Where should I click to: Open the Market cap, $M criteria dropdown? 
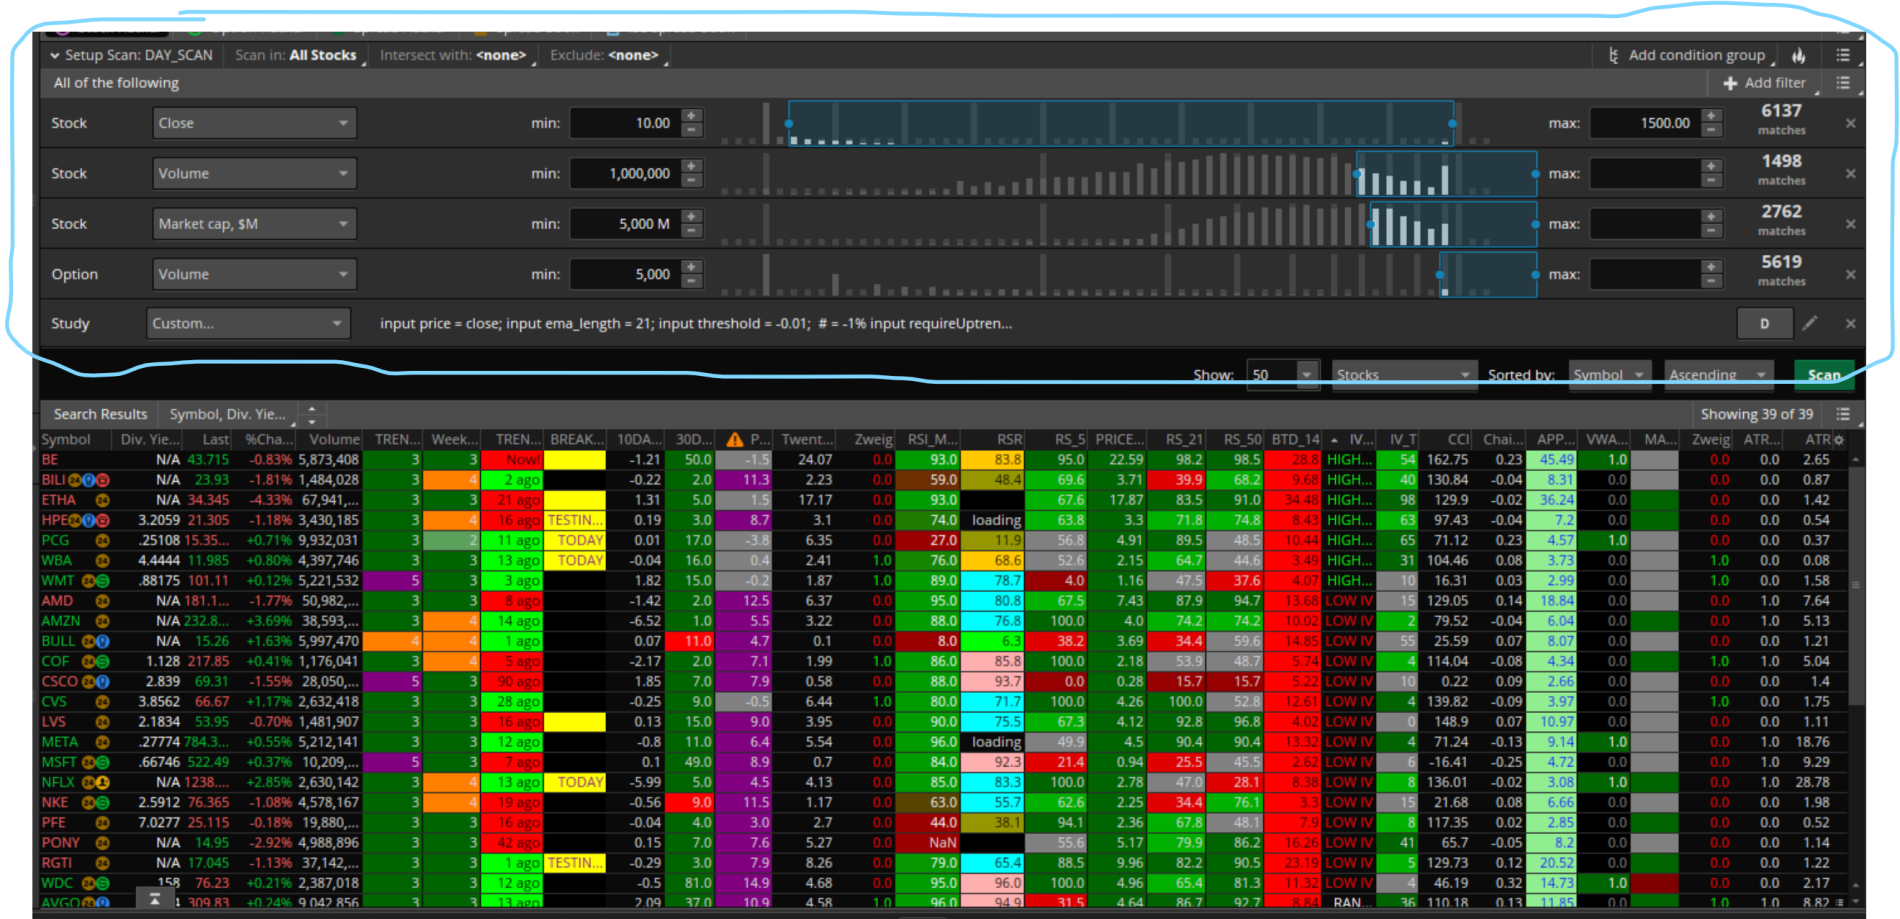tap(254, 224)
